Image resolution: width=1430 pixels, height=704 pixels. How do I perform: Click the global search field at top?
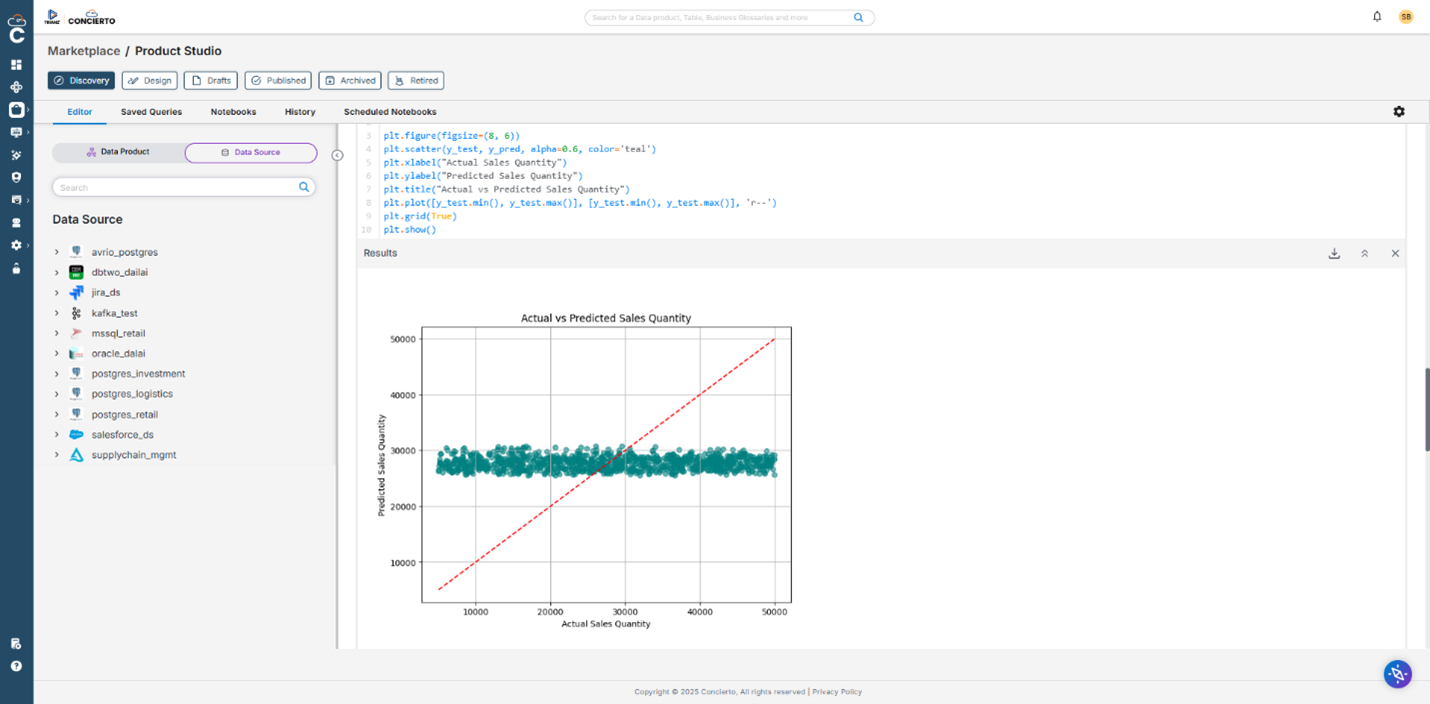tap(722, 17)
